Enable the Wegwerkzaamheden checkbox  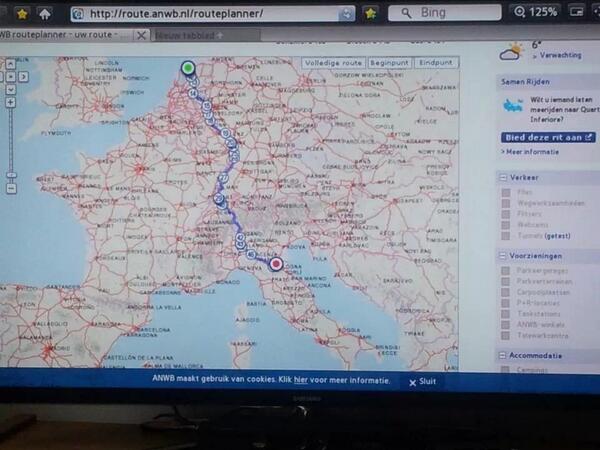(506, 203)
